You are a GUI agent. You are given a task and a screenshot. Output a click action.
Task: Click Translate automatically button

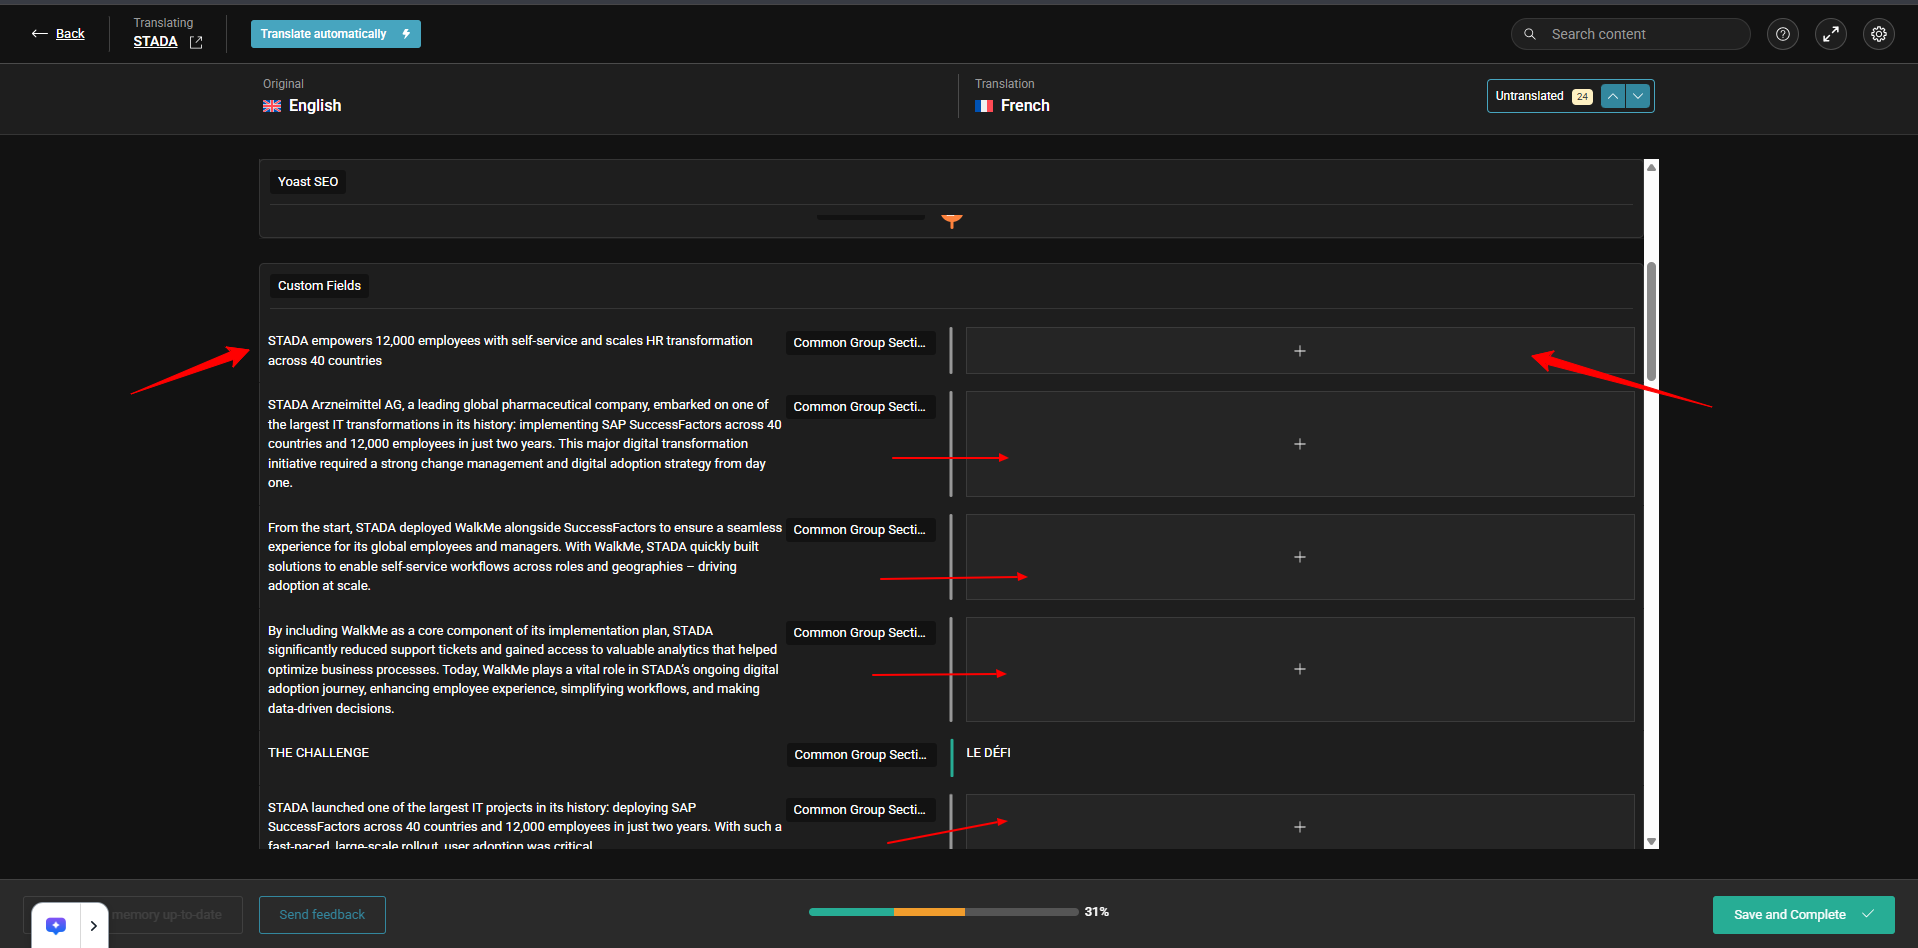pyautogui.click(x=335, y=34)
